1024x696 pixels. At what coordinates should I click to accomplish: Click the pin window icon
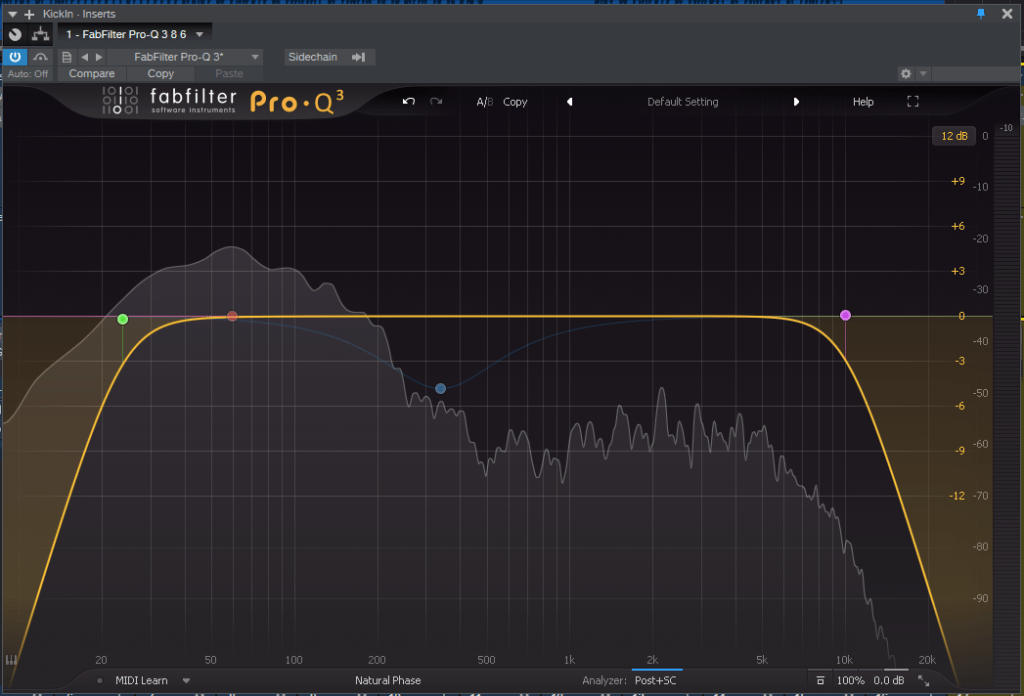(x=979, y=14)
